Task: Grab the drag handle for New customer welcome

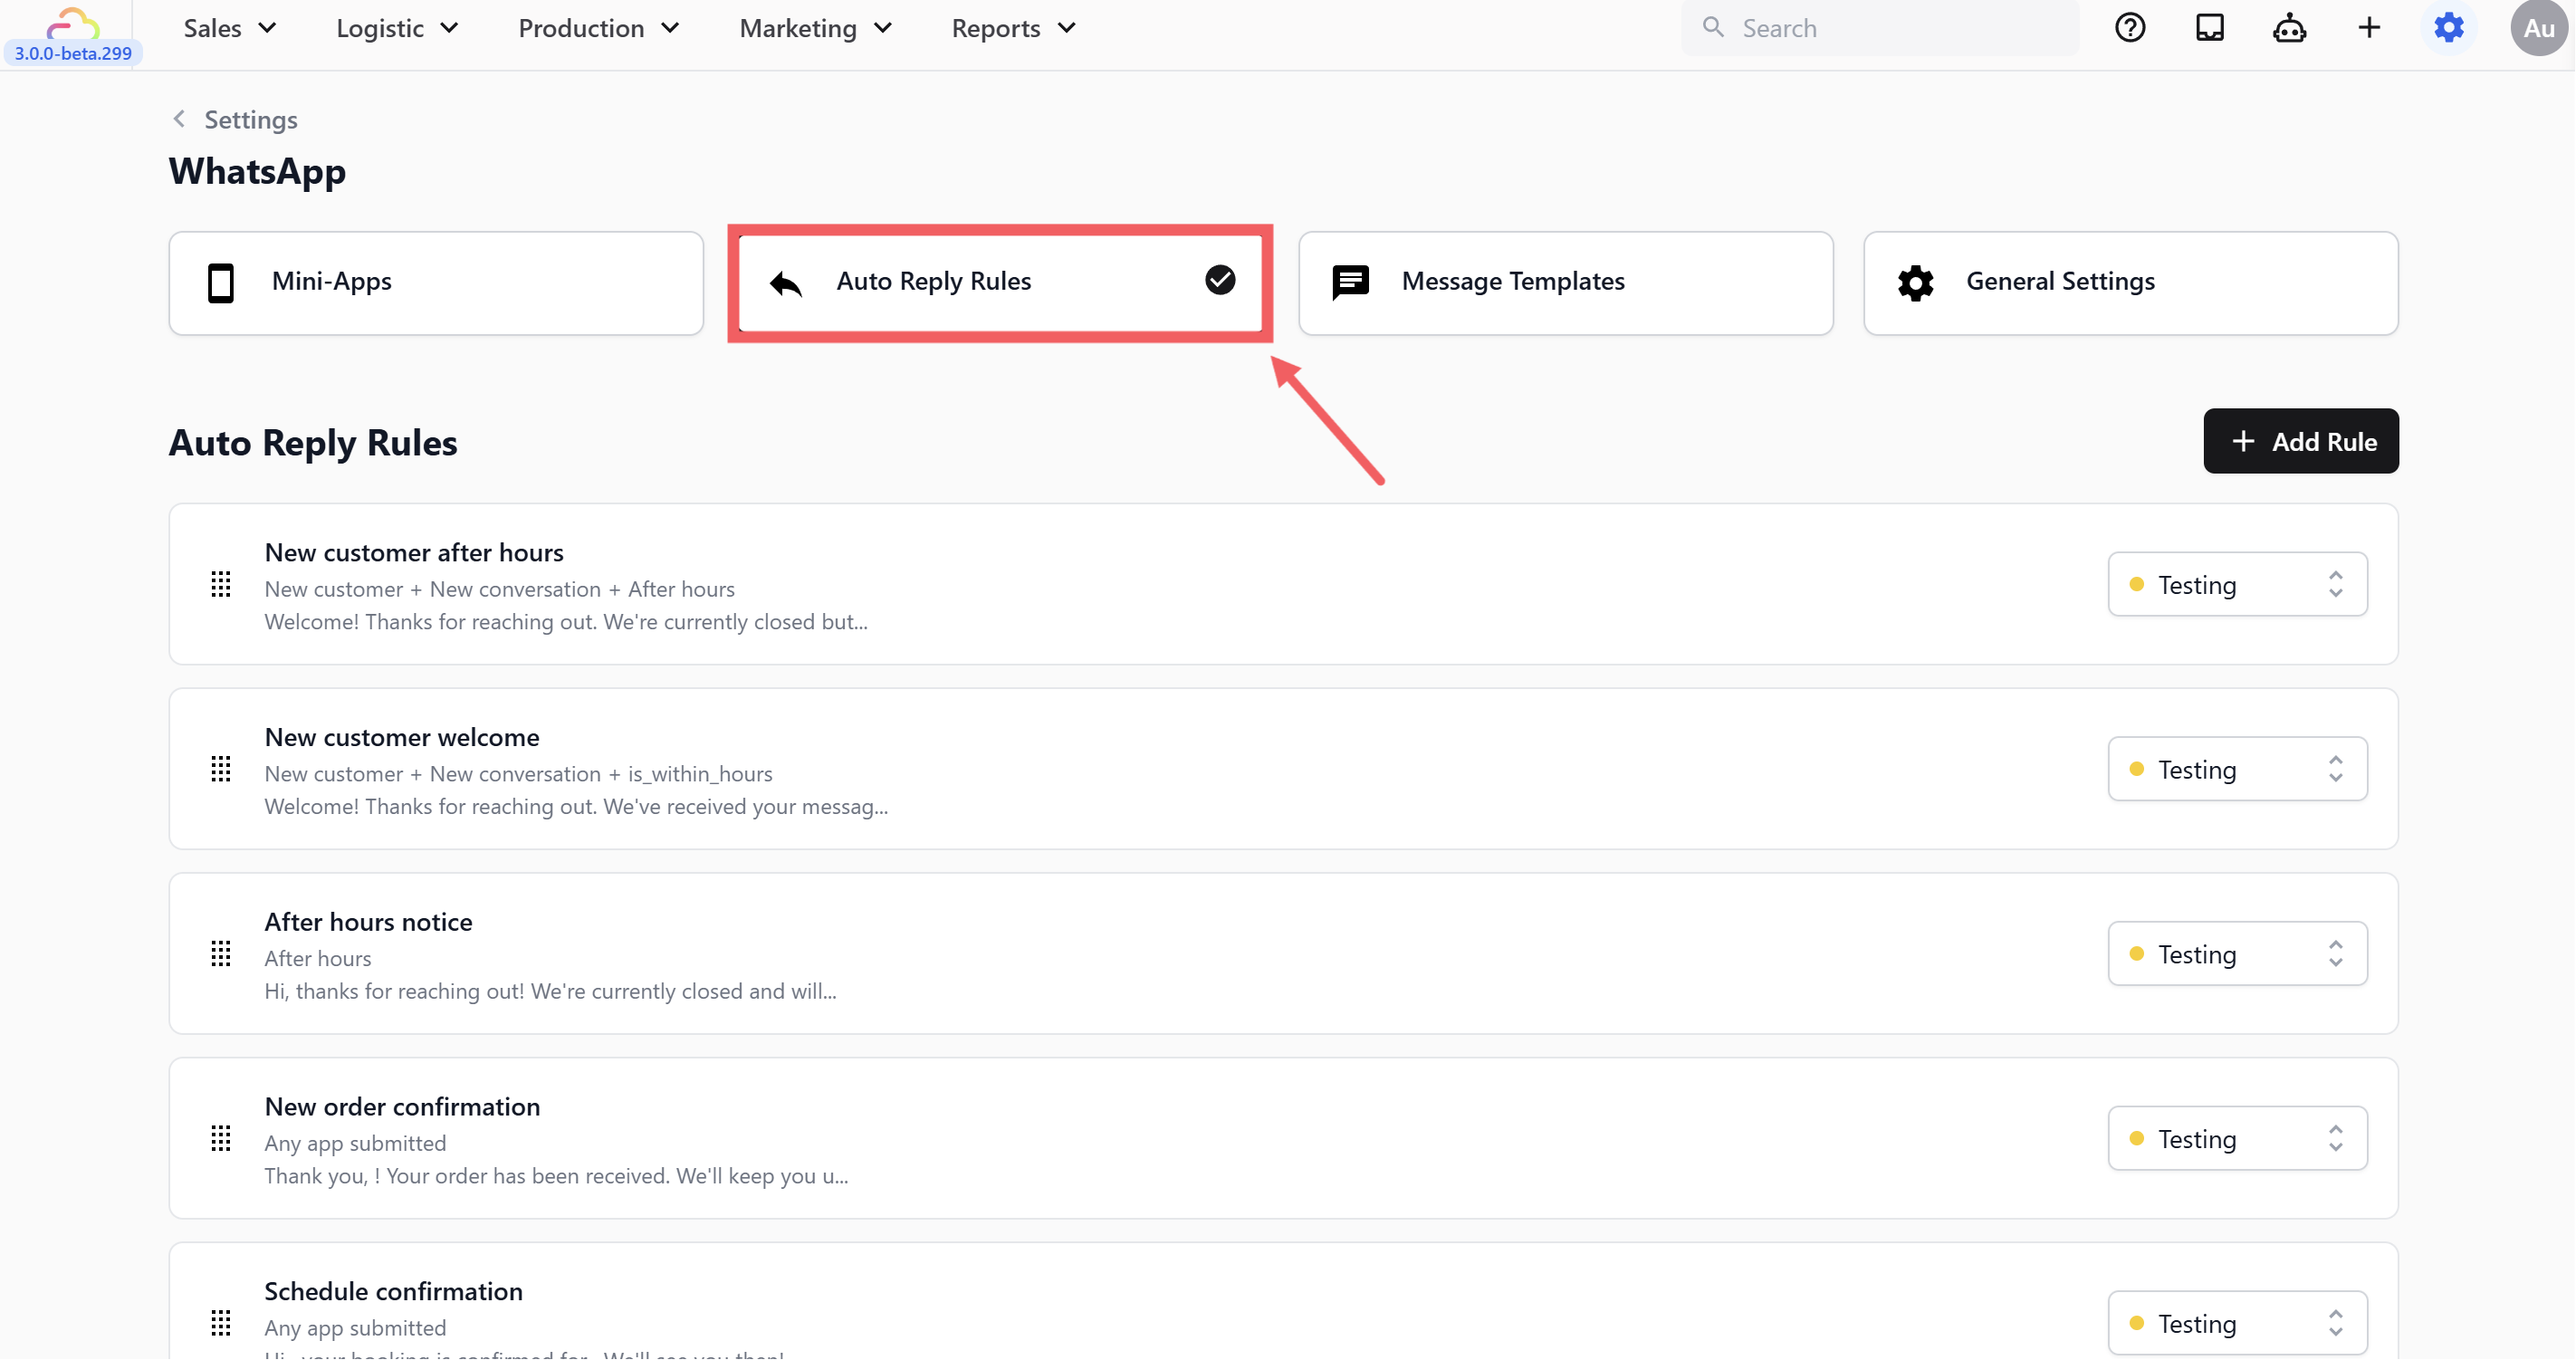Action: (x=221, y=769)
